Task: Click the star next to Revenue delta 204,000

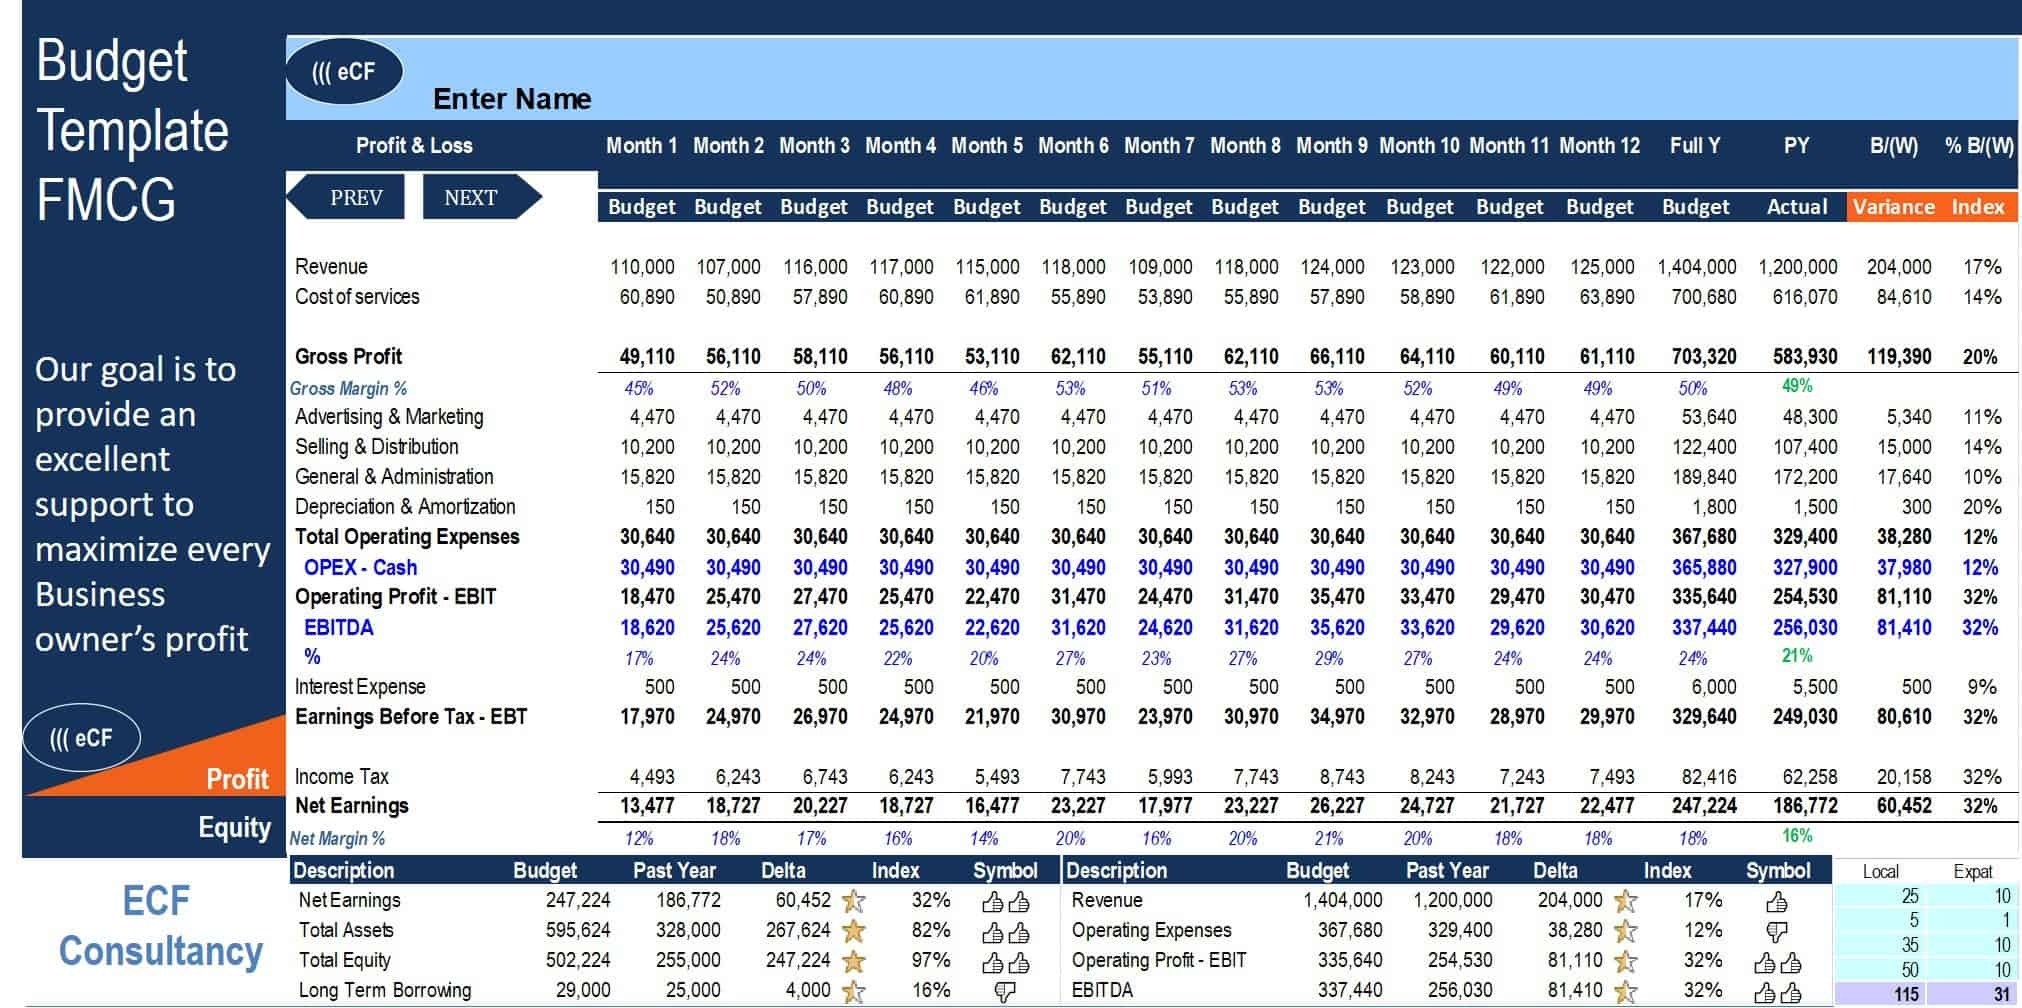Action: click(x=1626, y=901)
